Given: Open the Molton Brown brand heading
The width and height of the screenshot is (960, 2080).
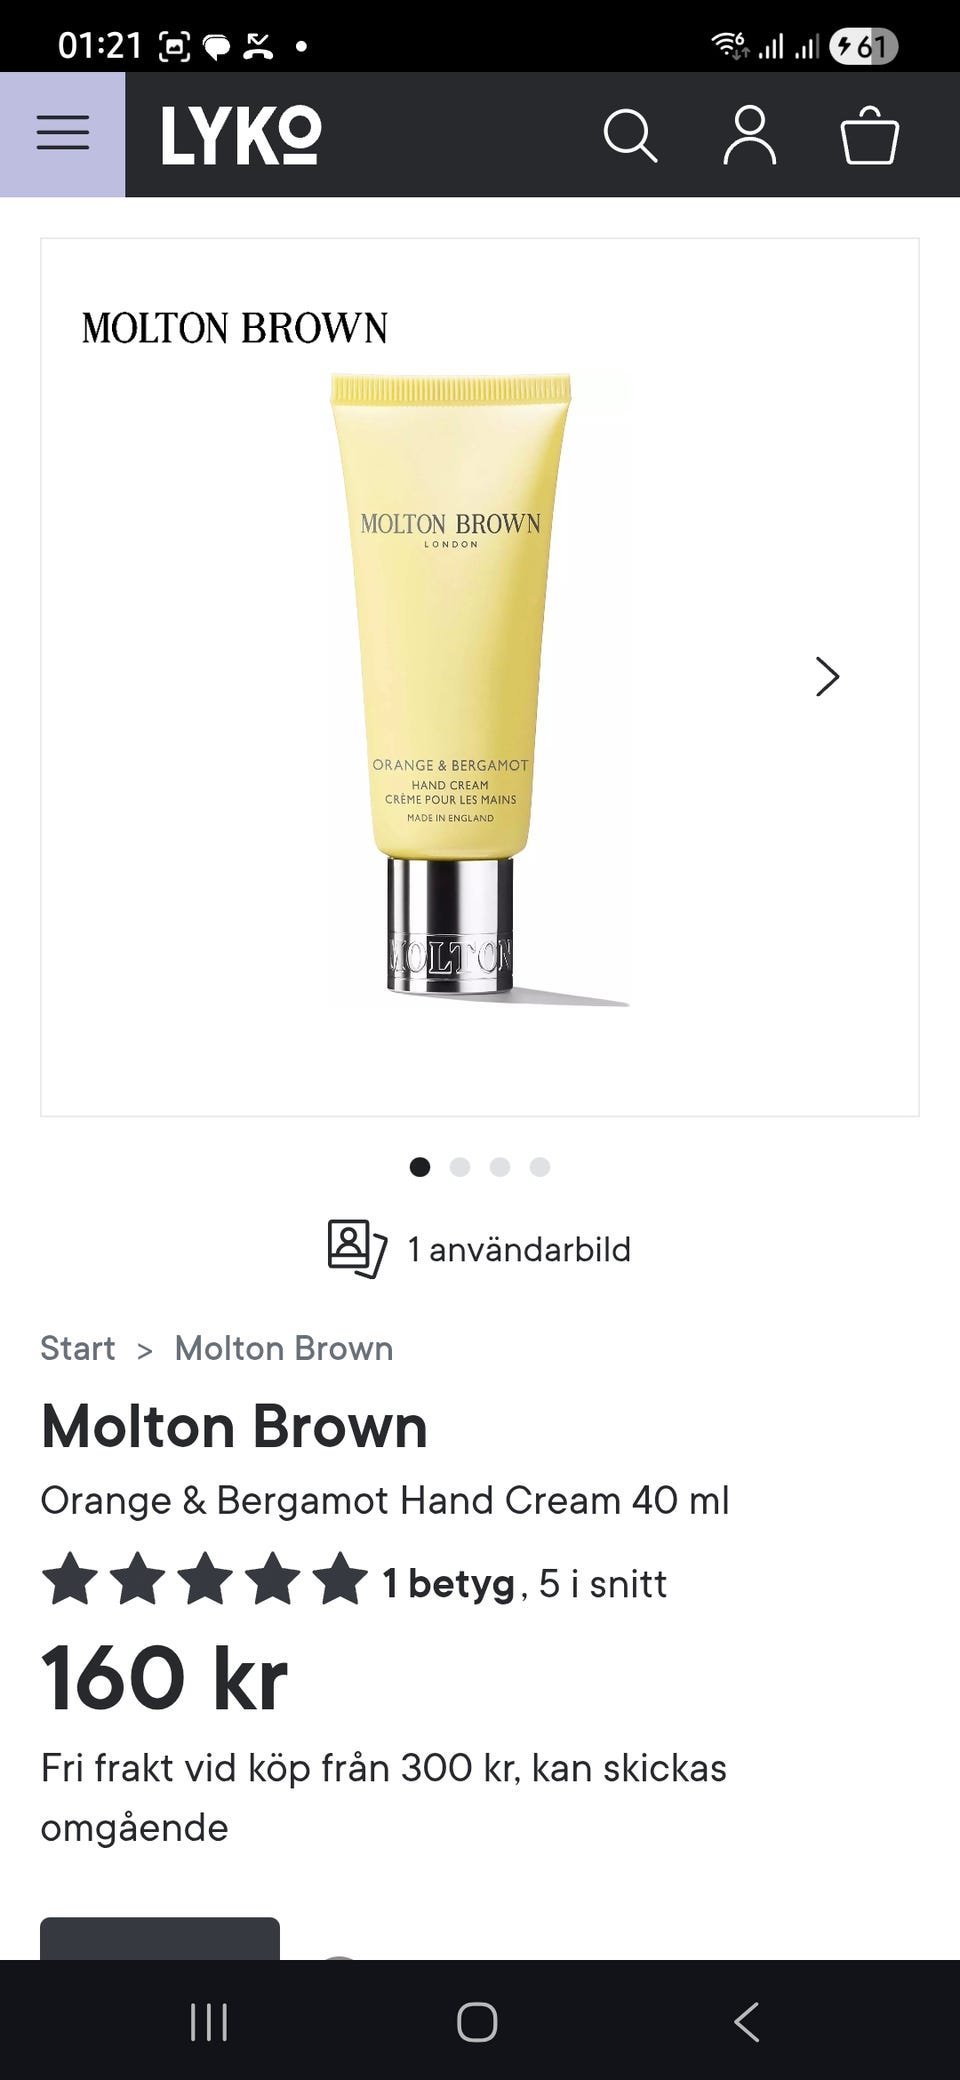Looking at the screenshot, I should 234,1426.
